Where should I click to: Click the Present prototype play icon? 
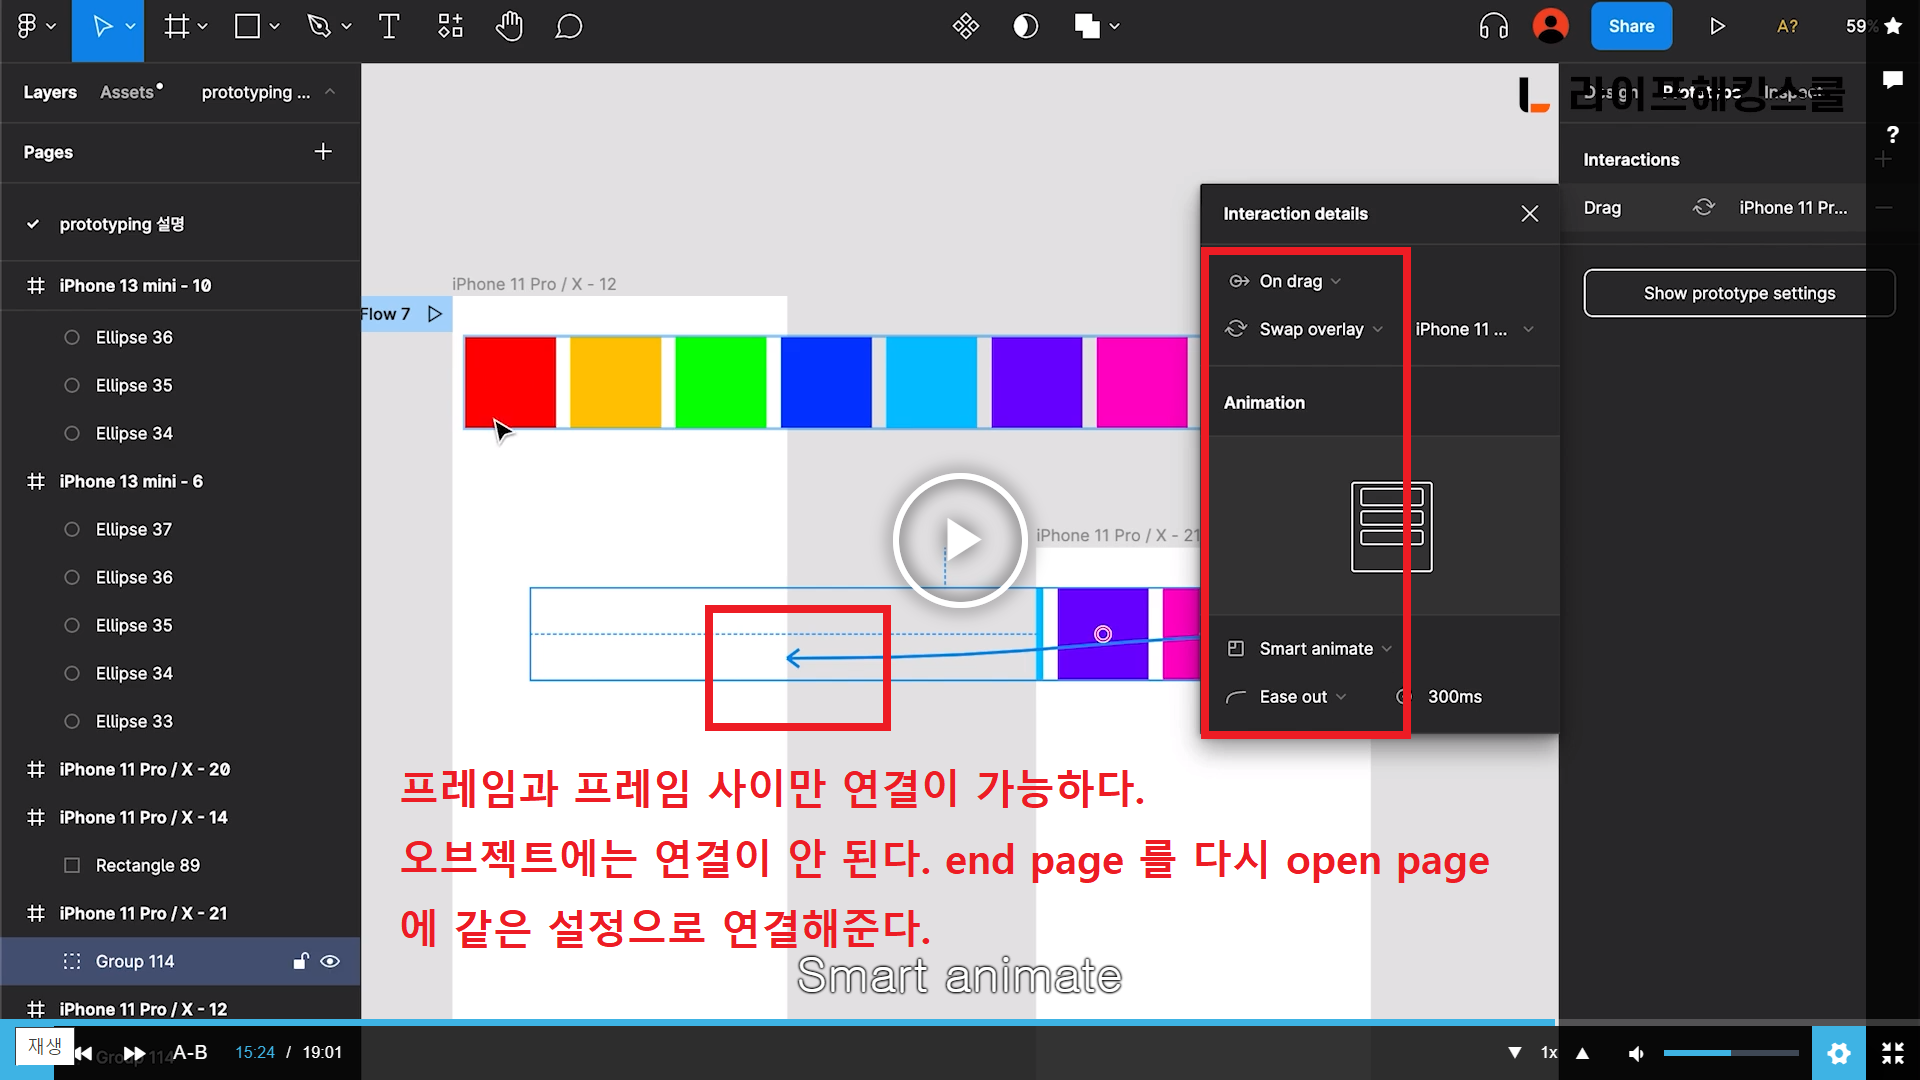click(1717, 27)
